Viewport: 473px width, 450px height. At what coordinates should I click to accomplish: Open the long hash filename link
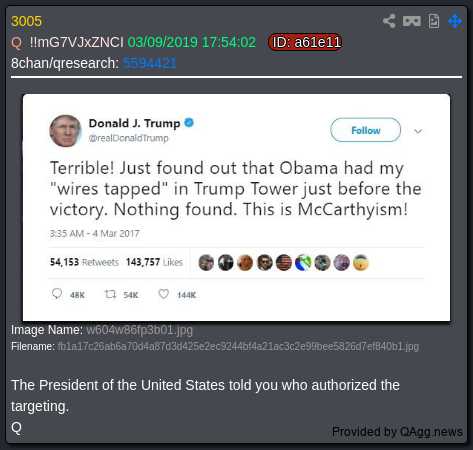pyautogui.click(x=238, y=347)
